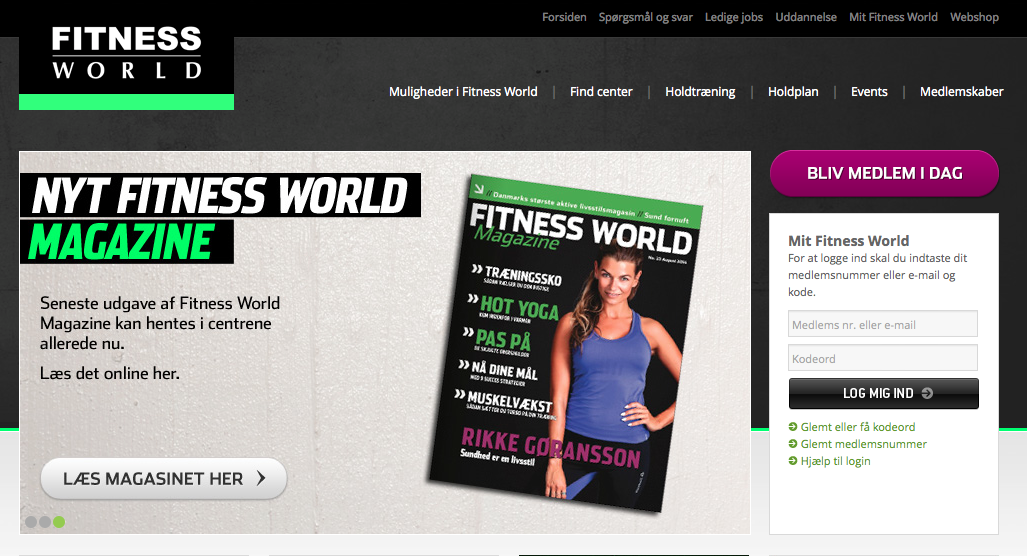Click the 'Nyt Fitness World' banner headline

(x=220, y=195)
